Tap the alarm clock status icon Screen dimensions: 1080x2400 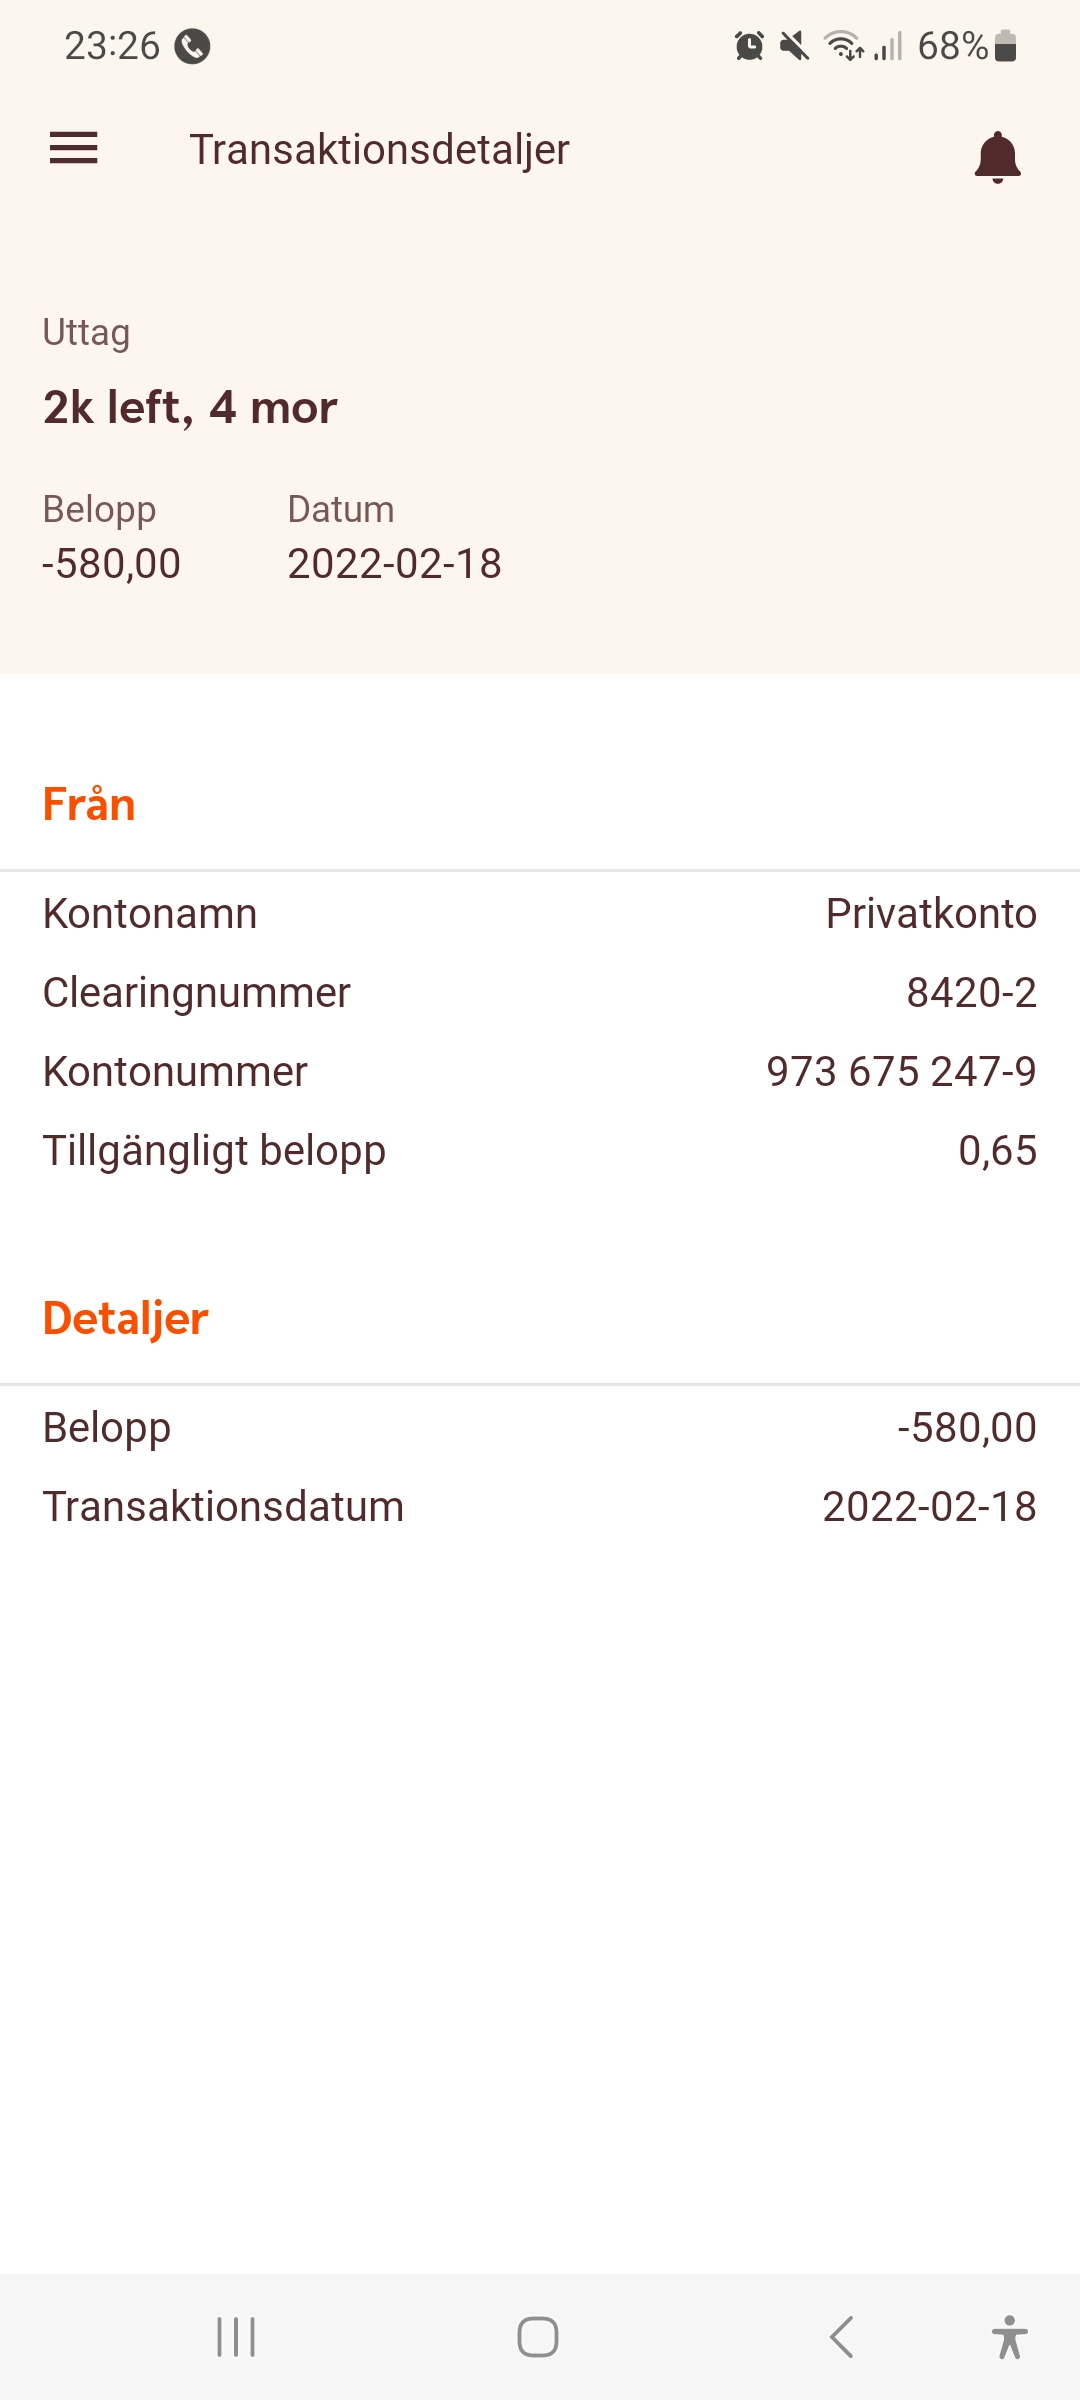coord(749,46)
